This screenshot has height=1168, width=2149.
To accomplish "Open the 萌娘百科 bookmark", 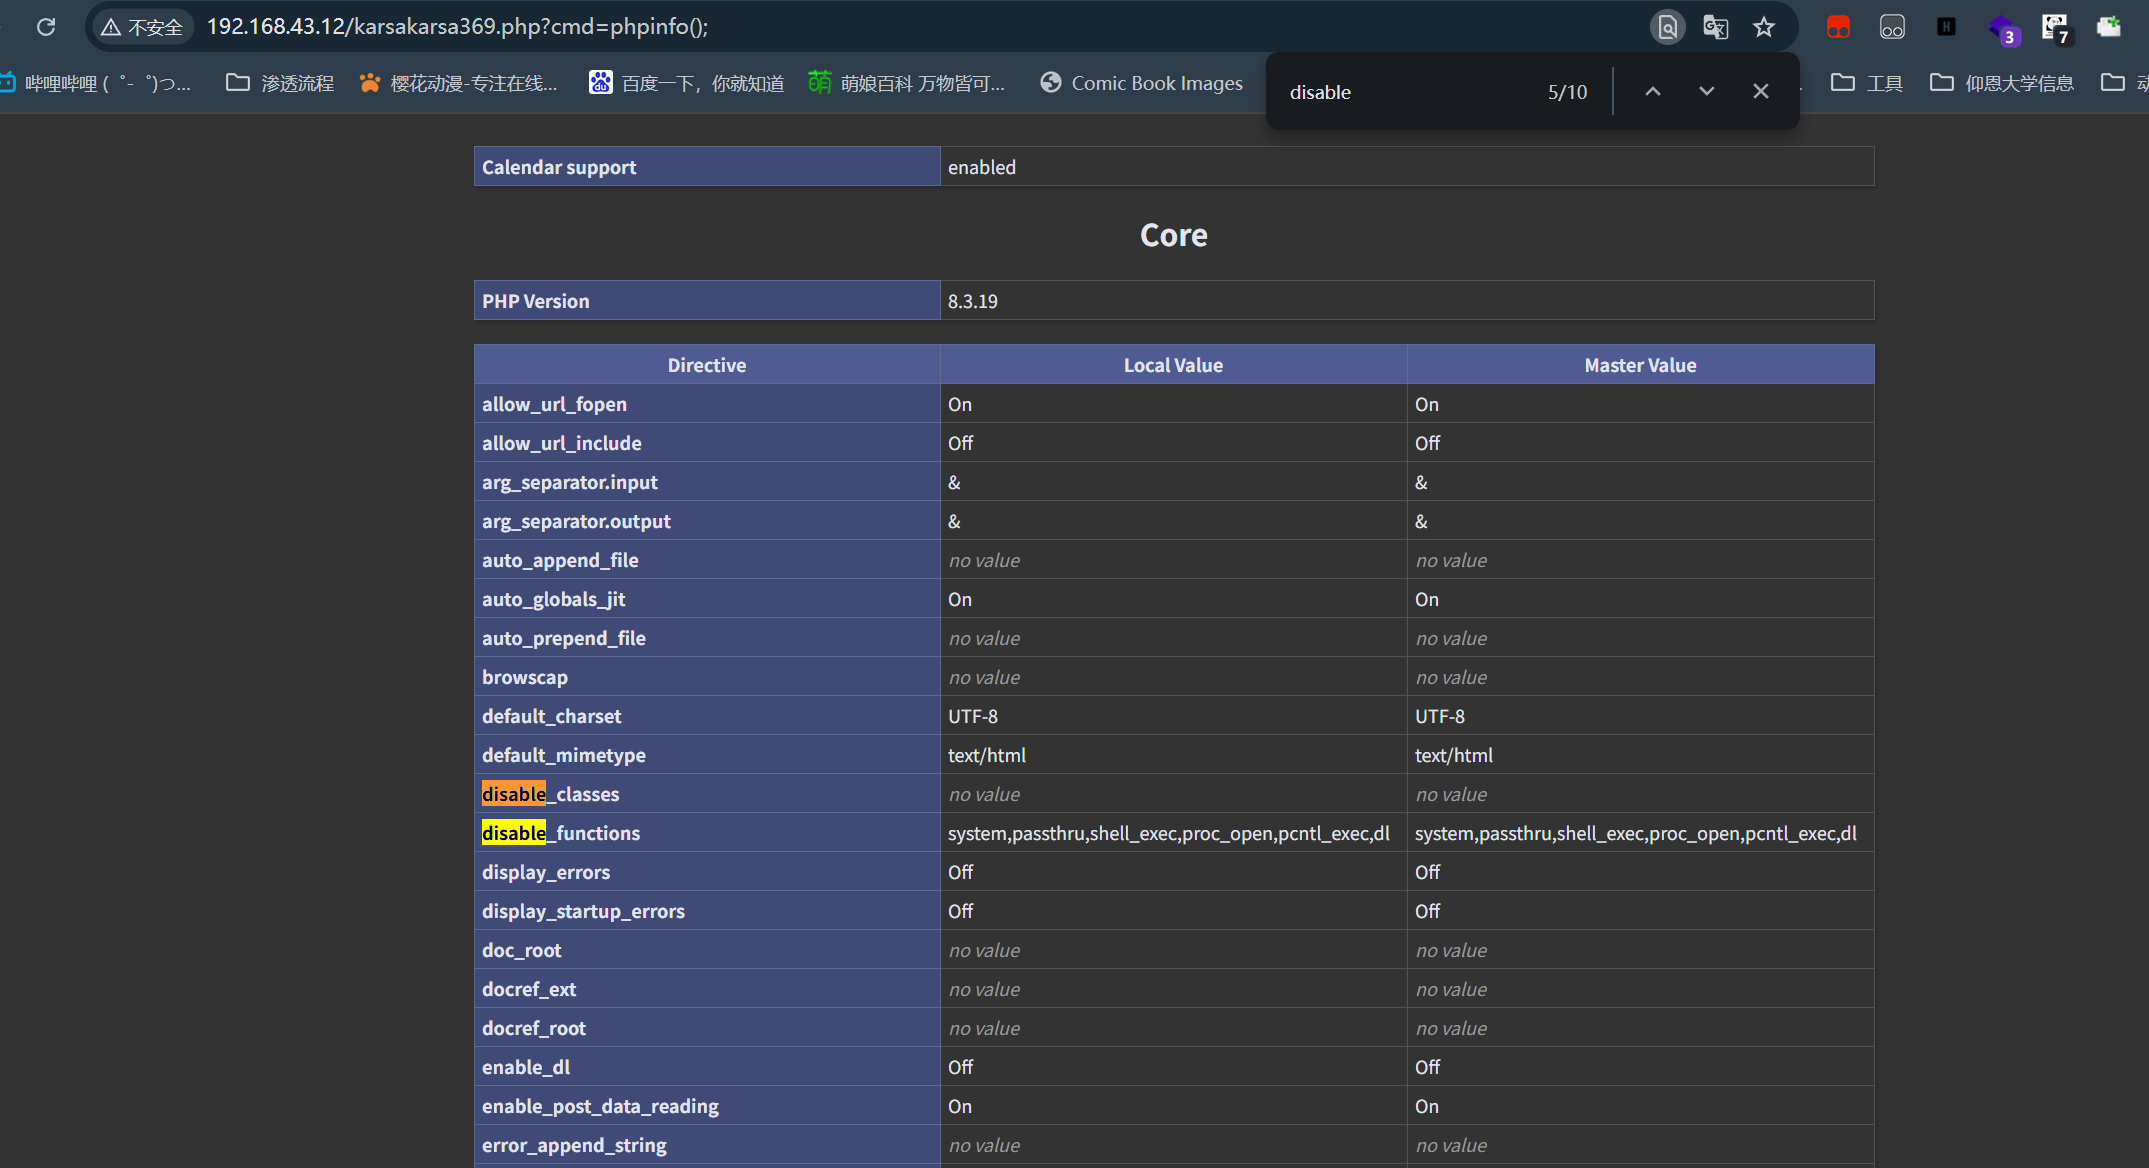I will (906, 83).
